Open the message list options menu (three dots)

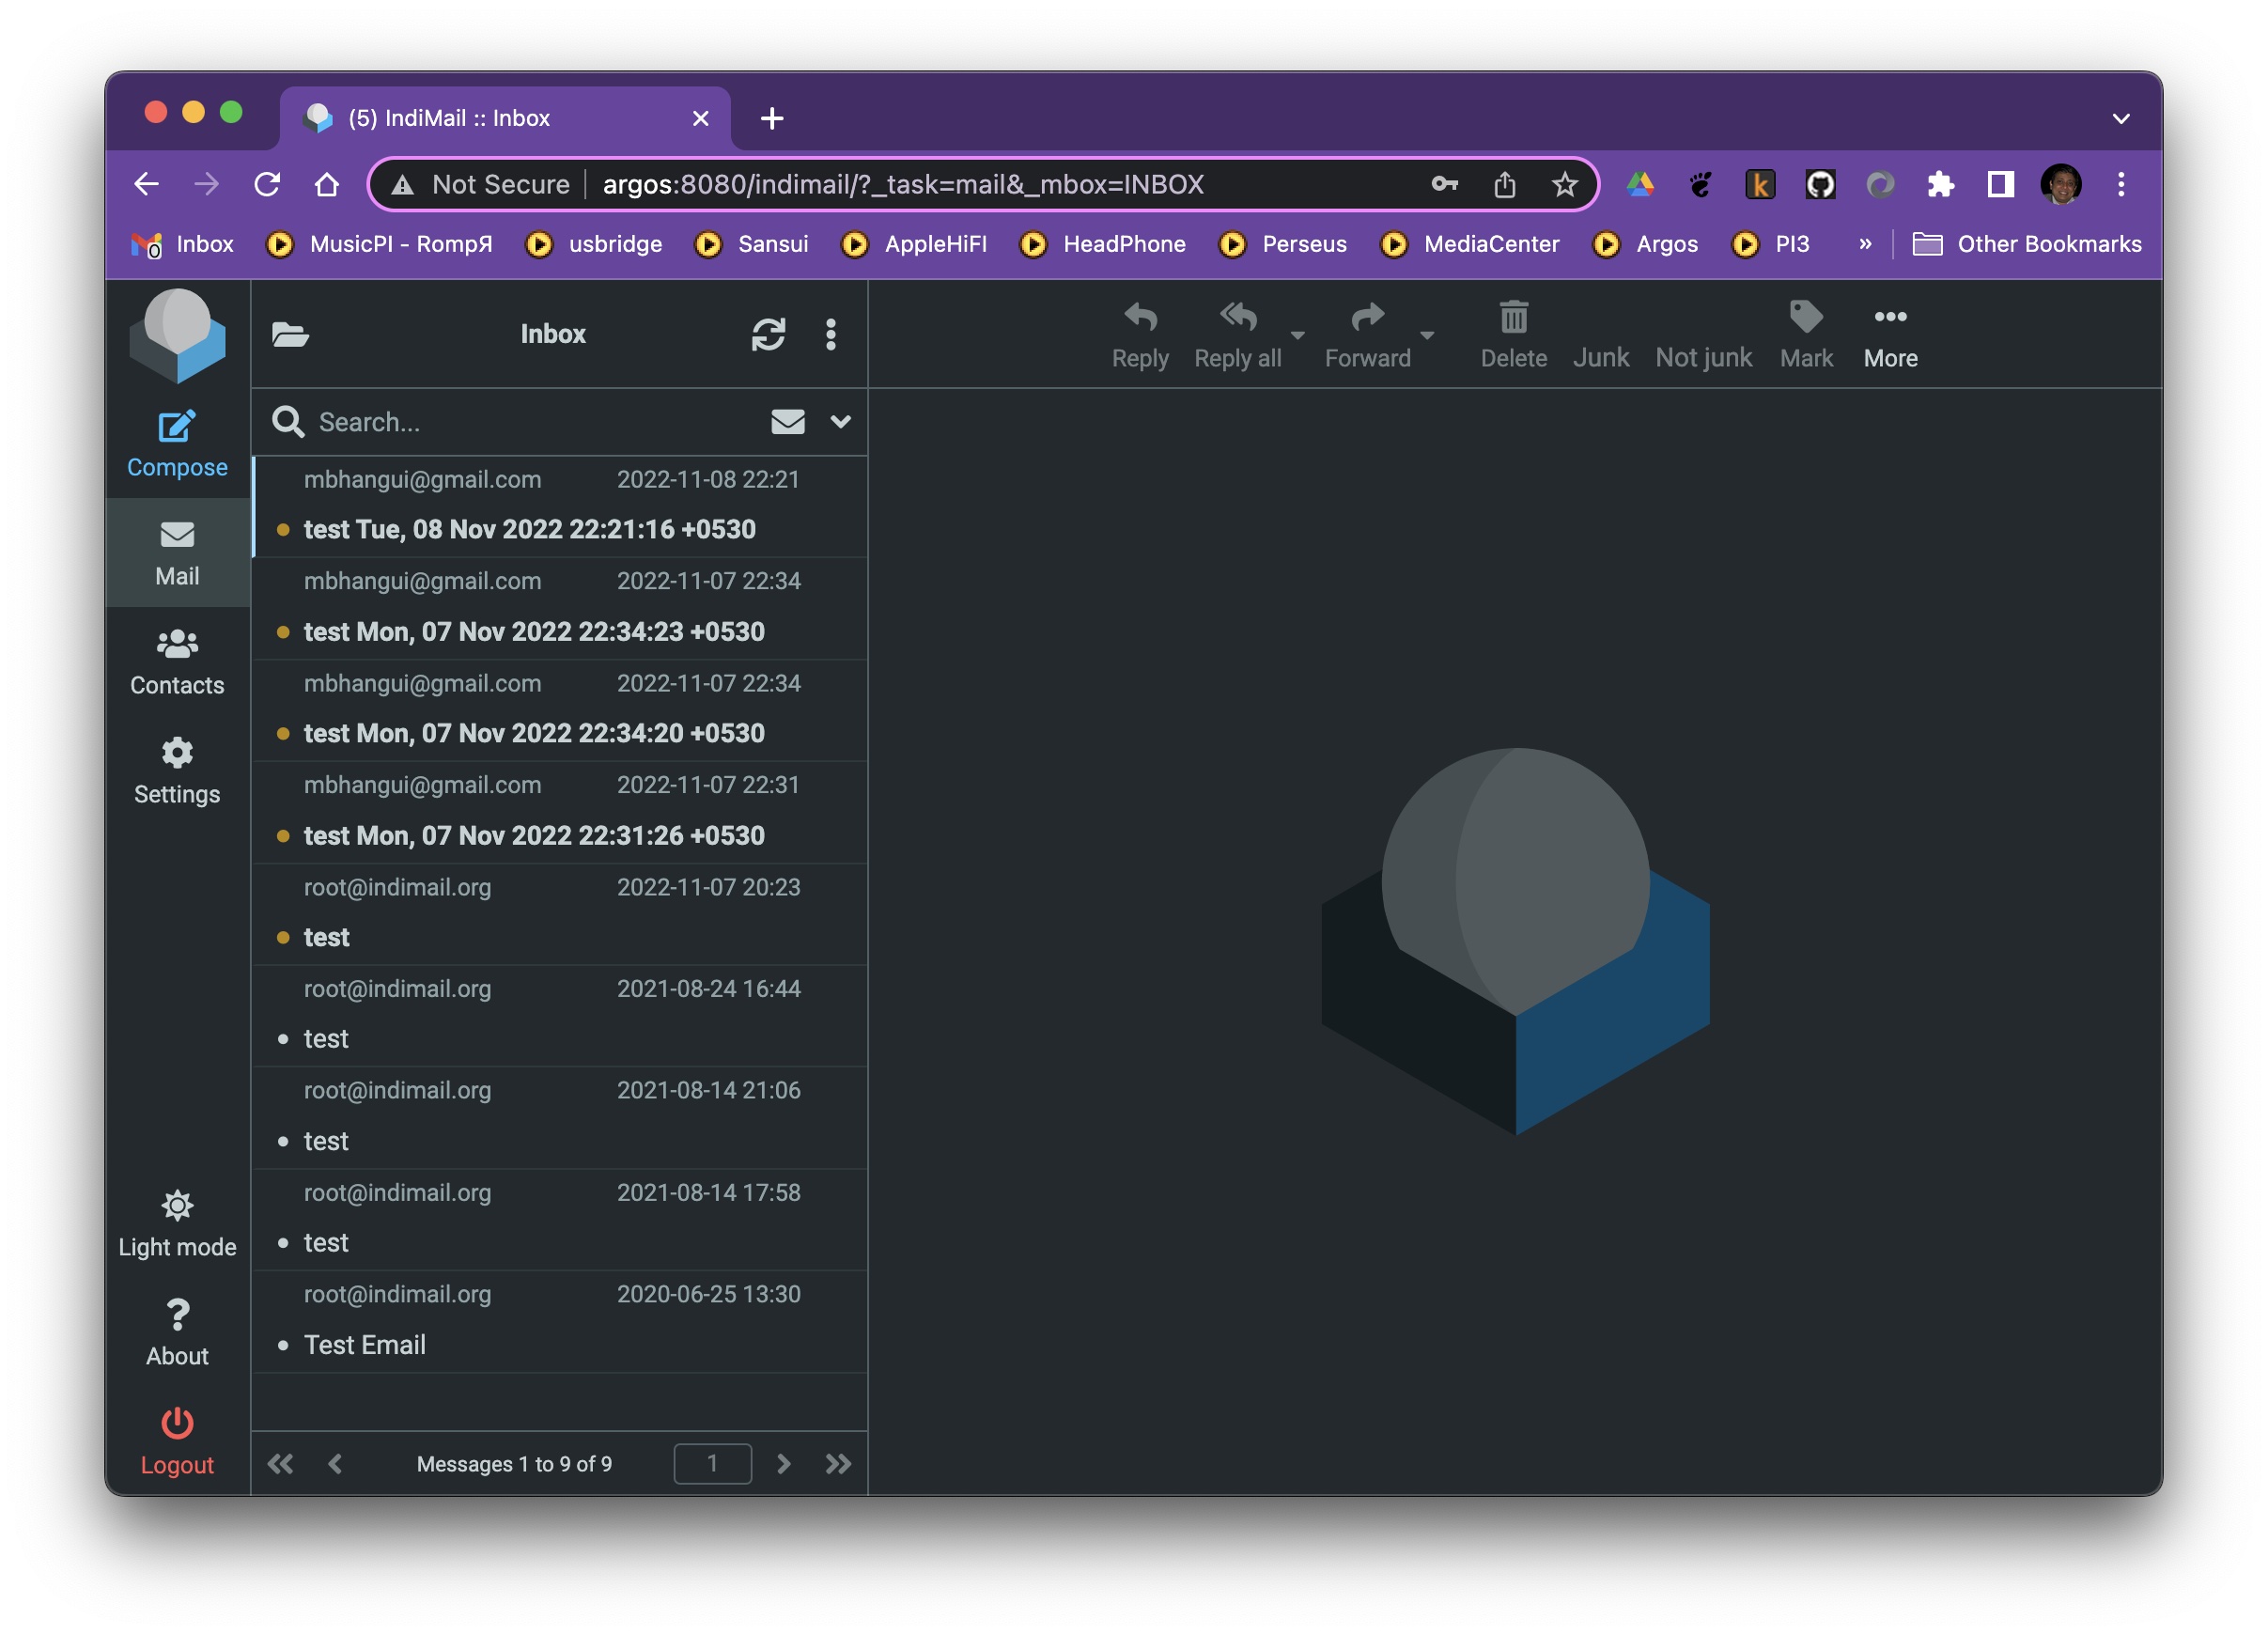tap(830, 334)
